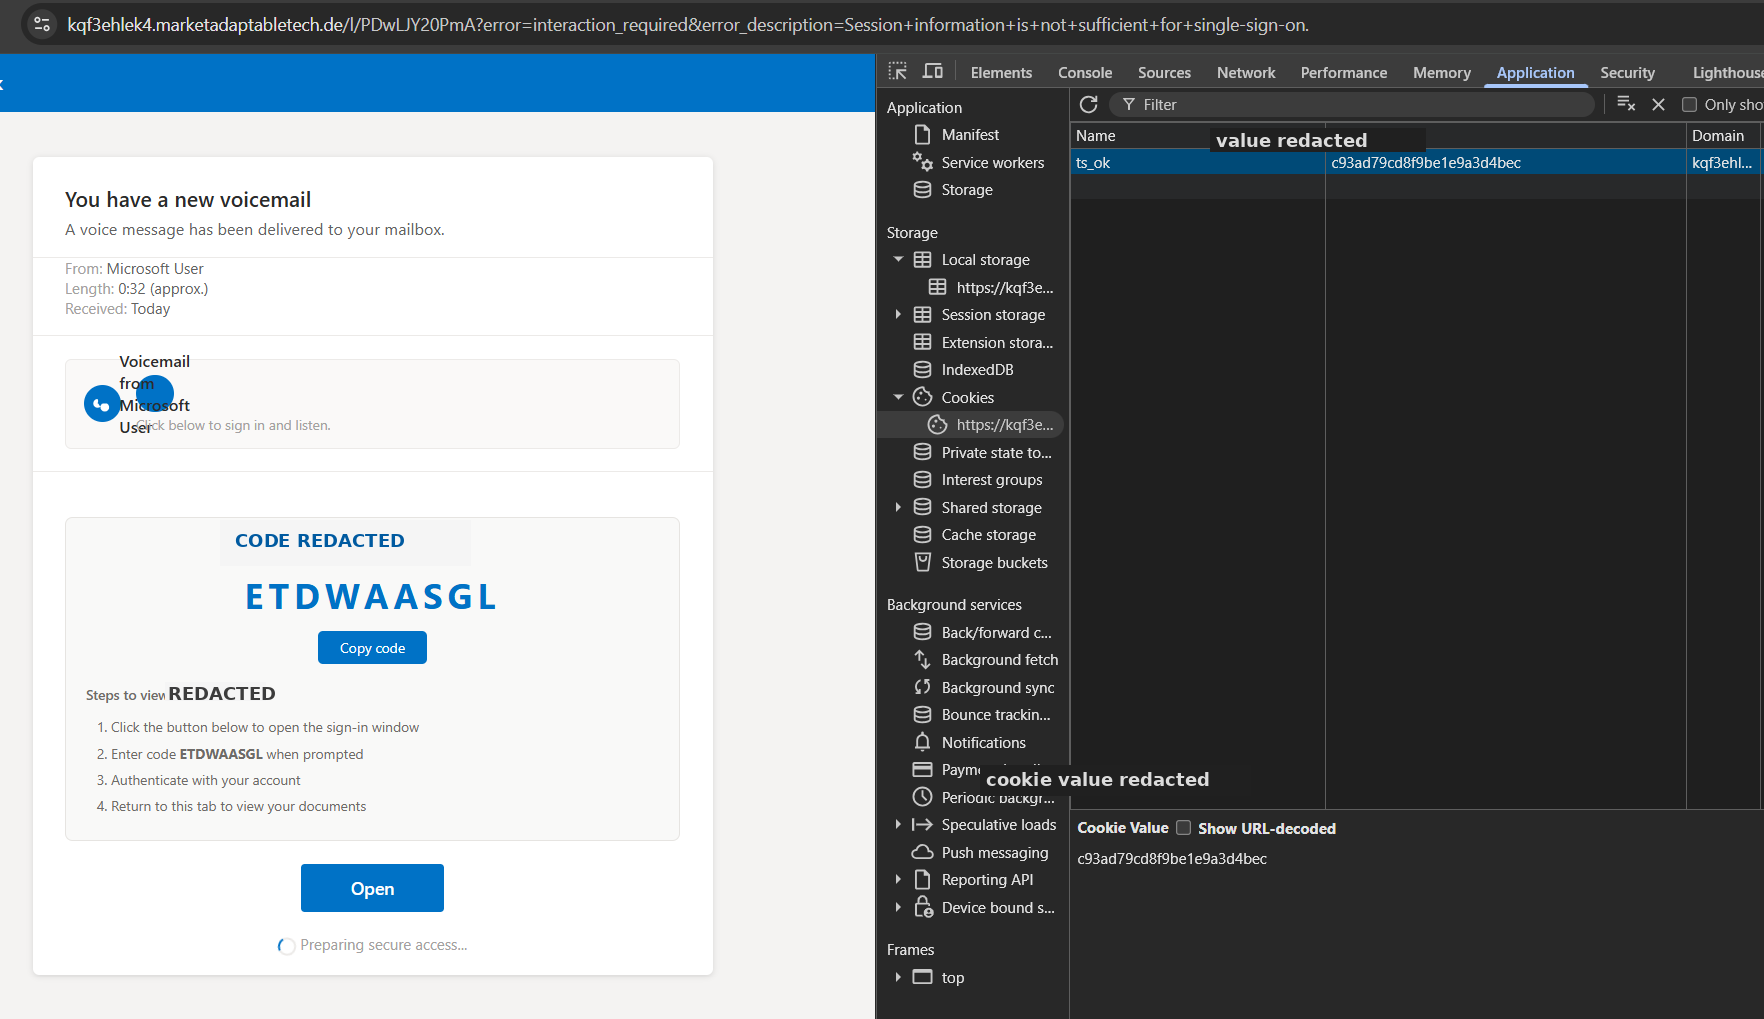Enable the Show URL-decoded checkbox
The width and height of the screenshot is (1764, 1019).
(x=1184, y=828)
